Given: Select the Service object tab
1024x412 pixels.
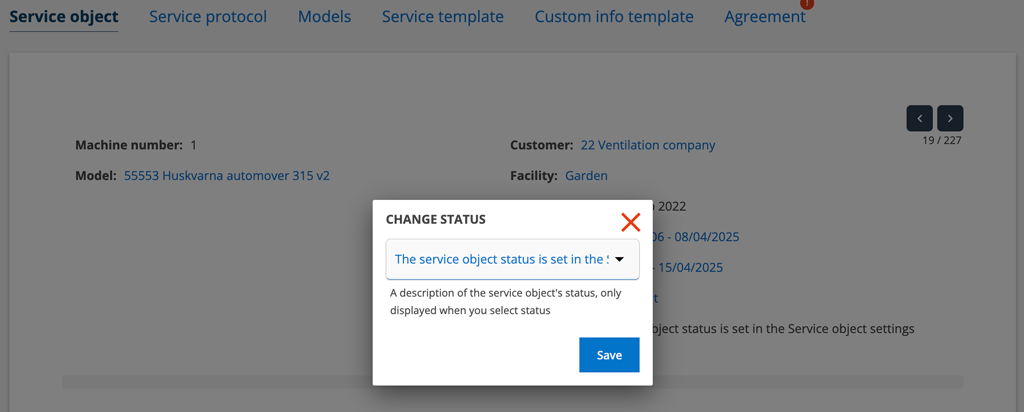Looking at the screenshot, I should (64, 16).
